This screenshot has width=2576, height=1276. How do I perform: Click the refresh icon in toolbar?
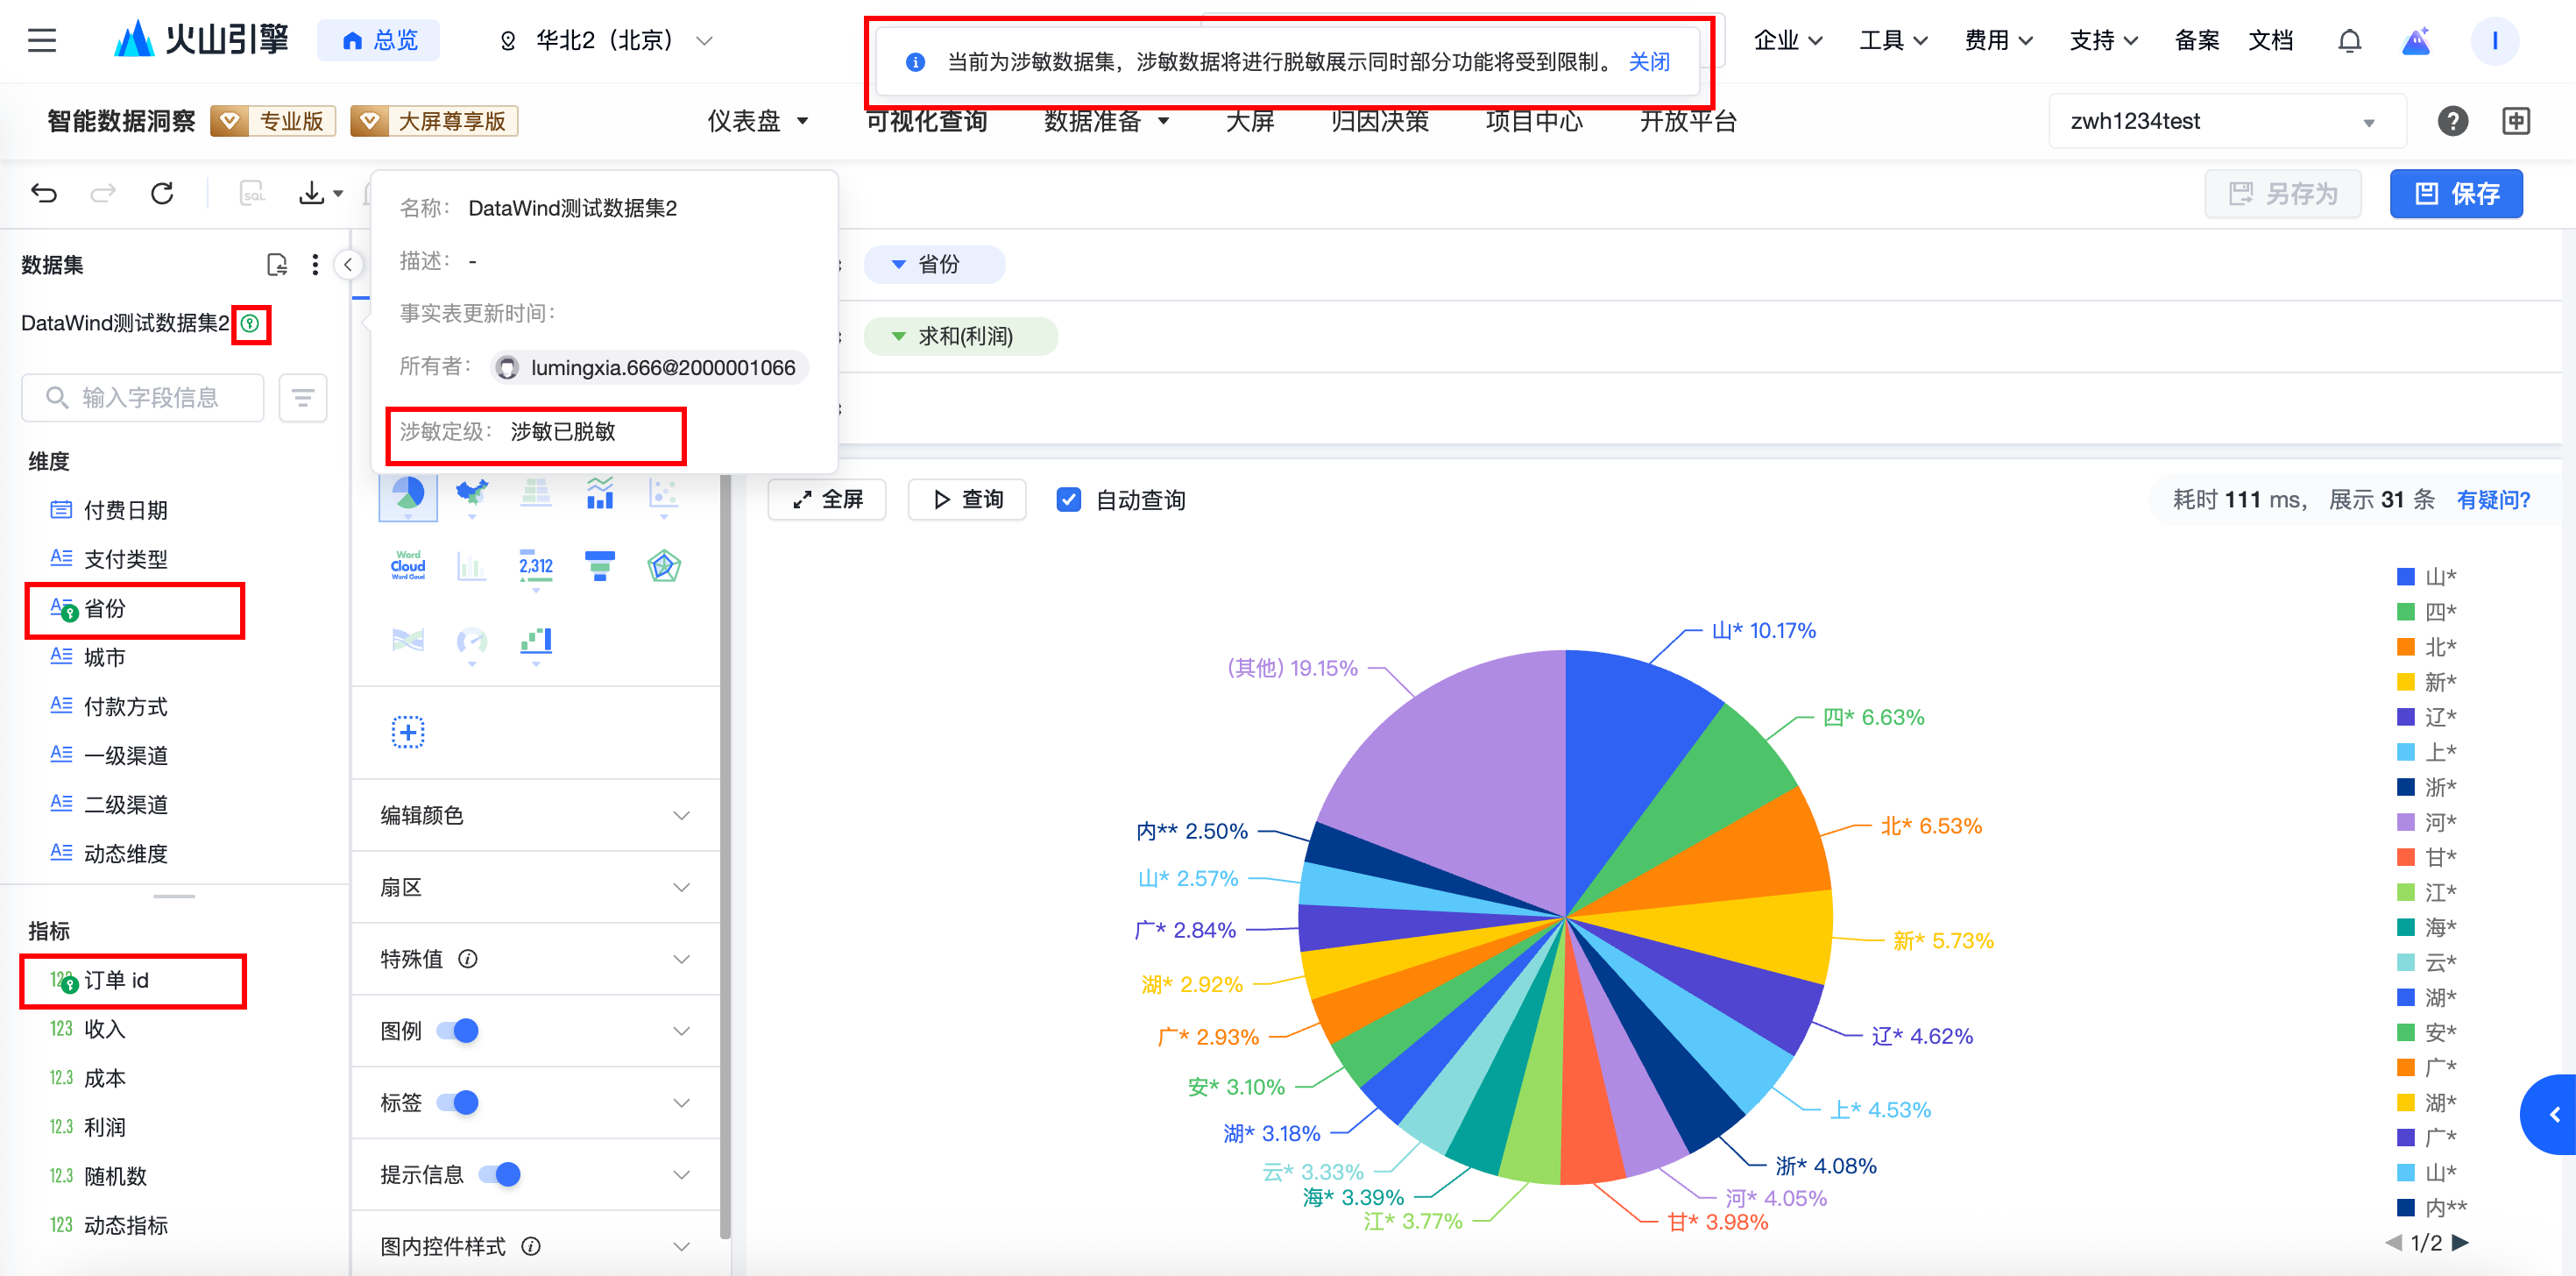pyautogui.click(x=162, y=193)
